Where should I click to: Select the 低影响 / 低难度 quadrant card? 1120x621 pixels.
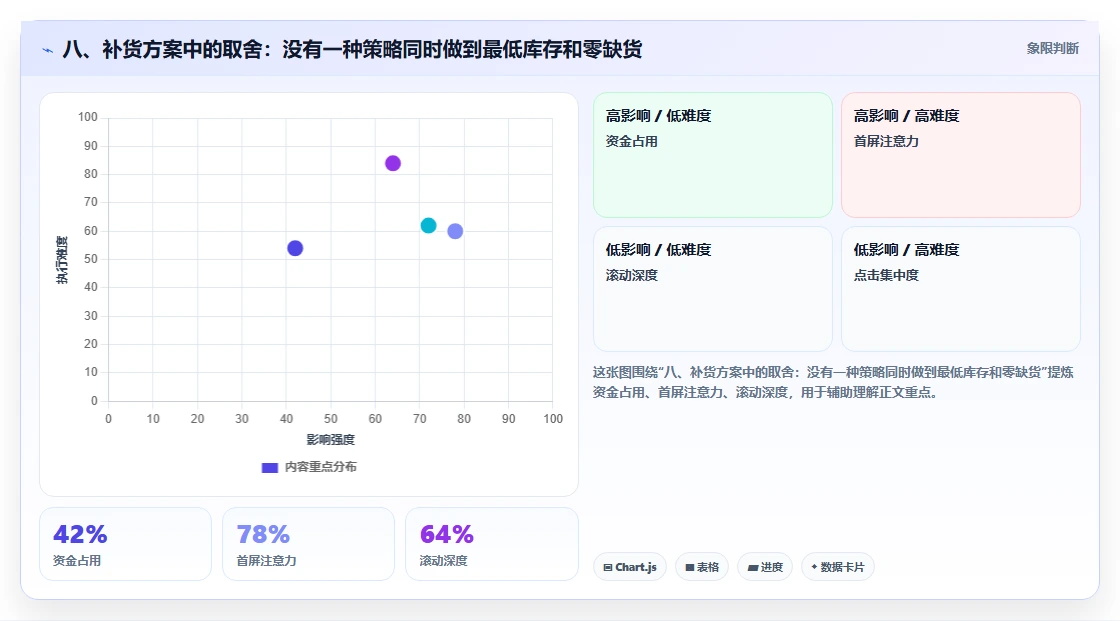click(x=713, y=289)
